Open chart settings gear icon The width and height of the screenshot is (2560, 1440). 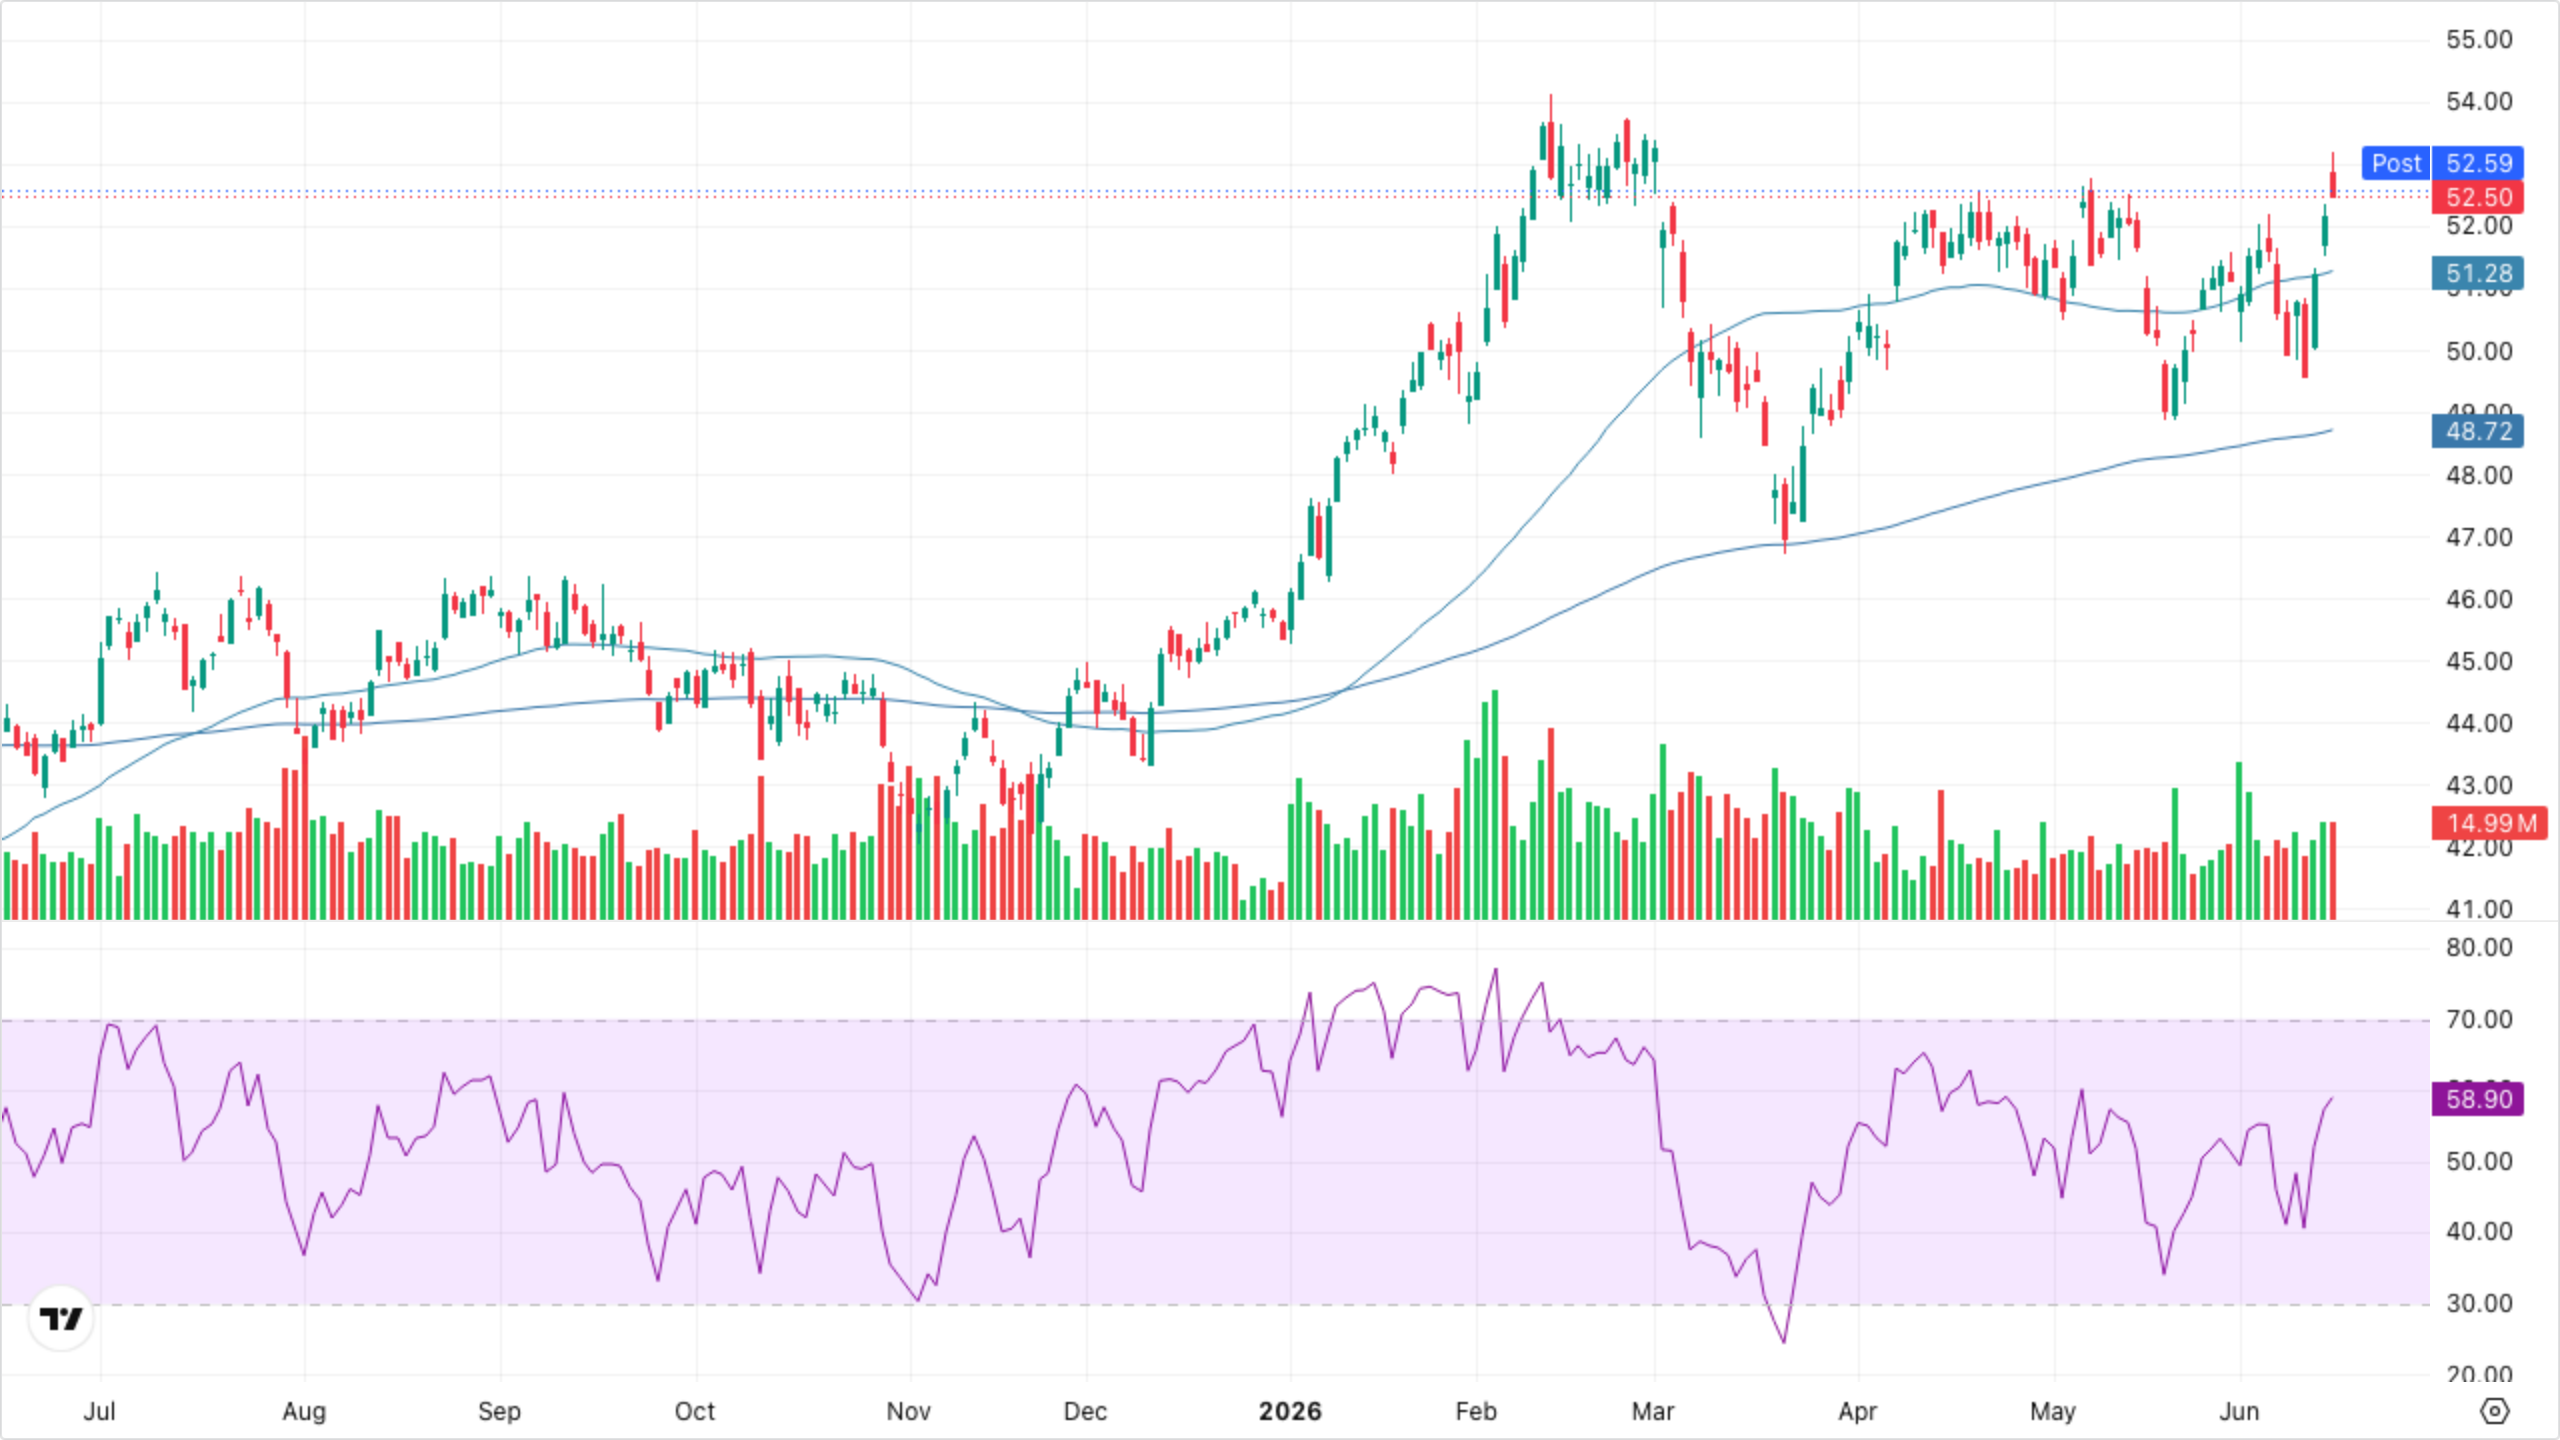pos(2495,1411)
